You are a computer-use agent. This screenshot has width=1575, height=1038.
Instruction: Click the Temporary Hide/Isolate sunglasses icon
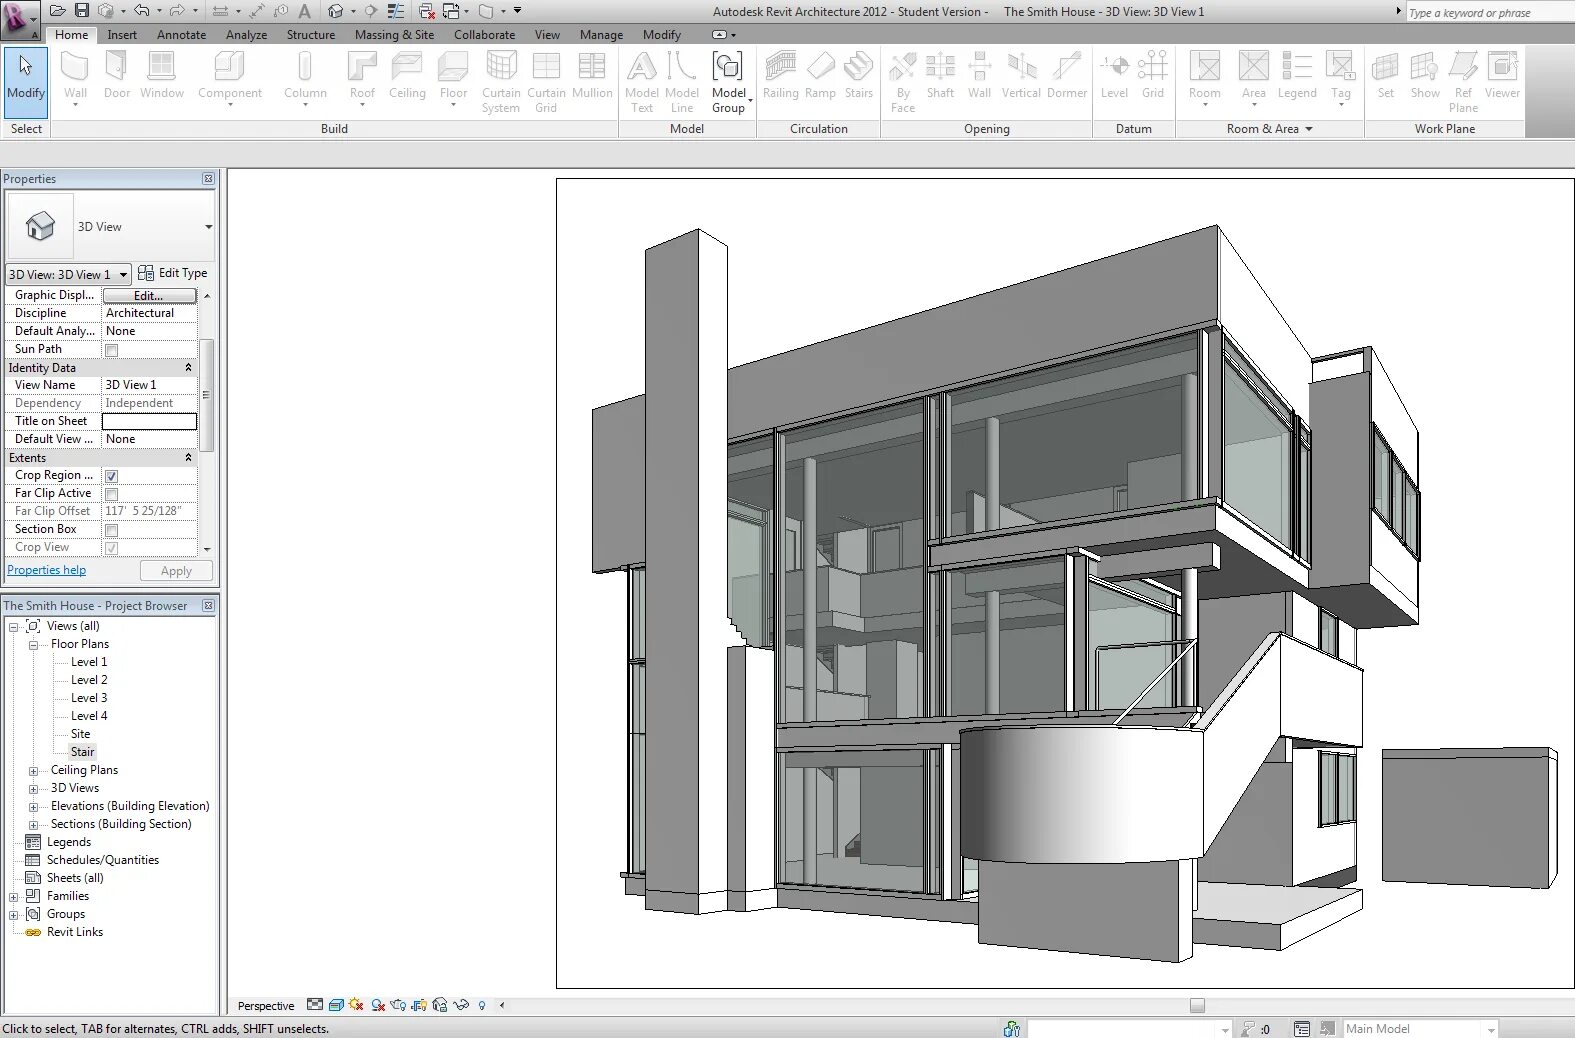pos(461,1005)
